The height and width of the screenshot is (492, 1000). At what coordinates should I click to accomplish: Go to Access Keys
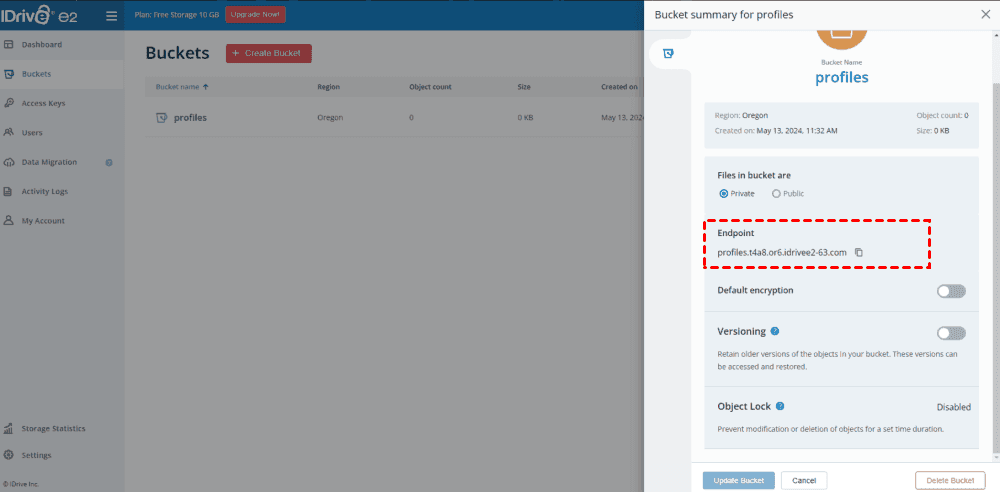(43, 103)
